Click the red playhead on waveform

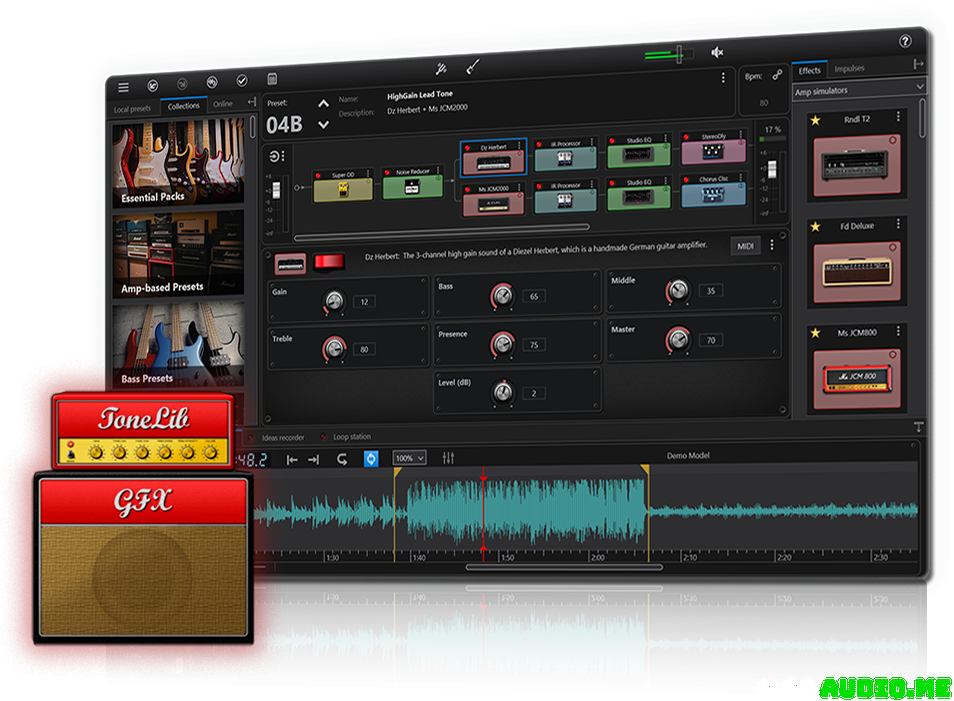click(x=484, y=514)
